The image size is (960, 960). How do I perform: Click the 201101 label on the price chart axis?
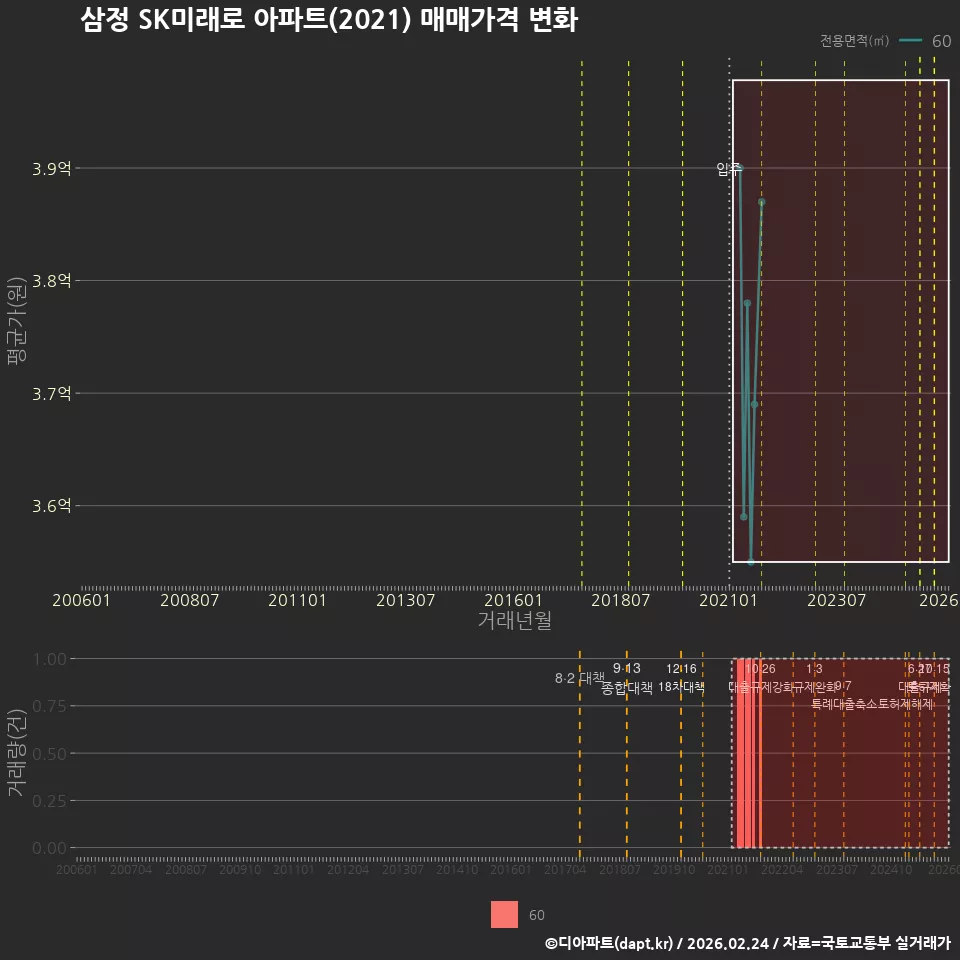pos(297,600)
